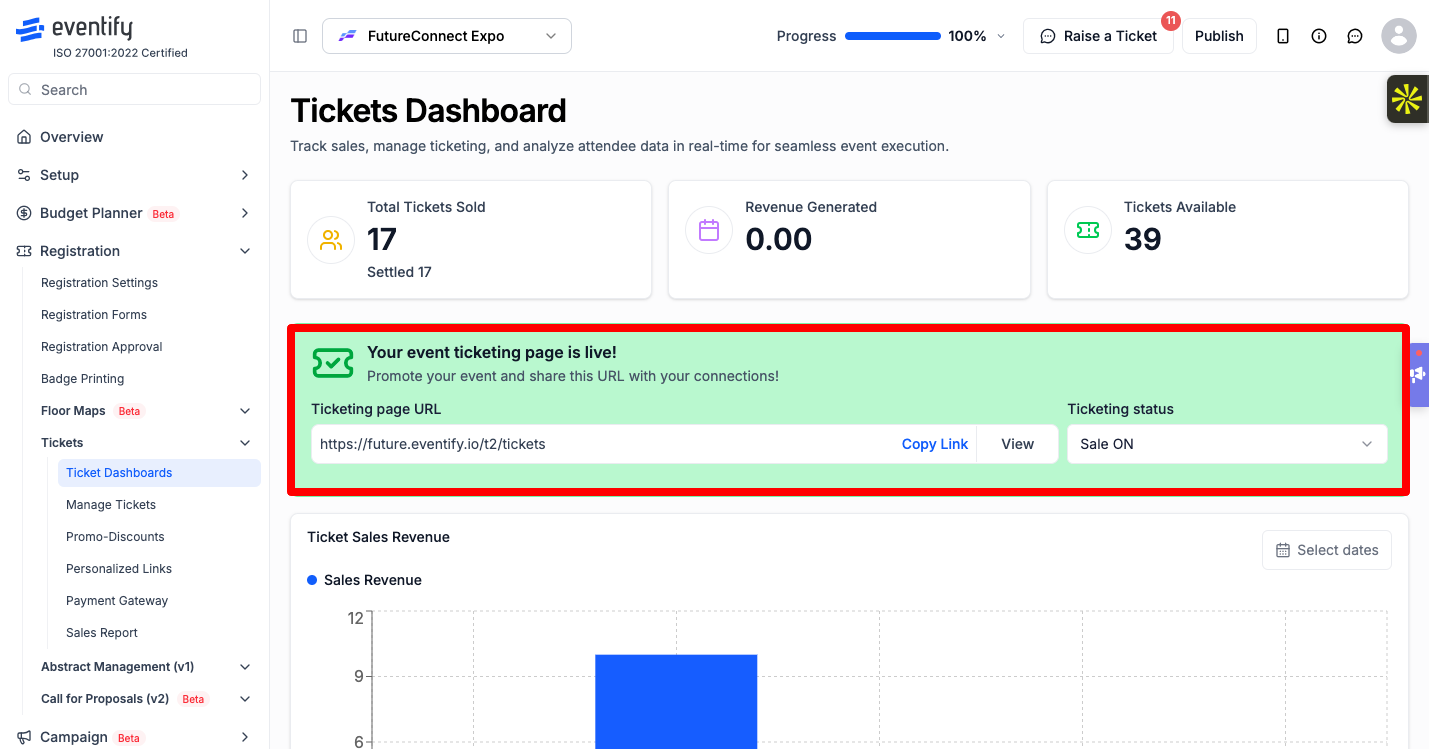The image size is (1429, 749).
Task: Click the green live-ticket checkmark icon
Action: point(333,363)
